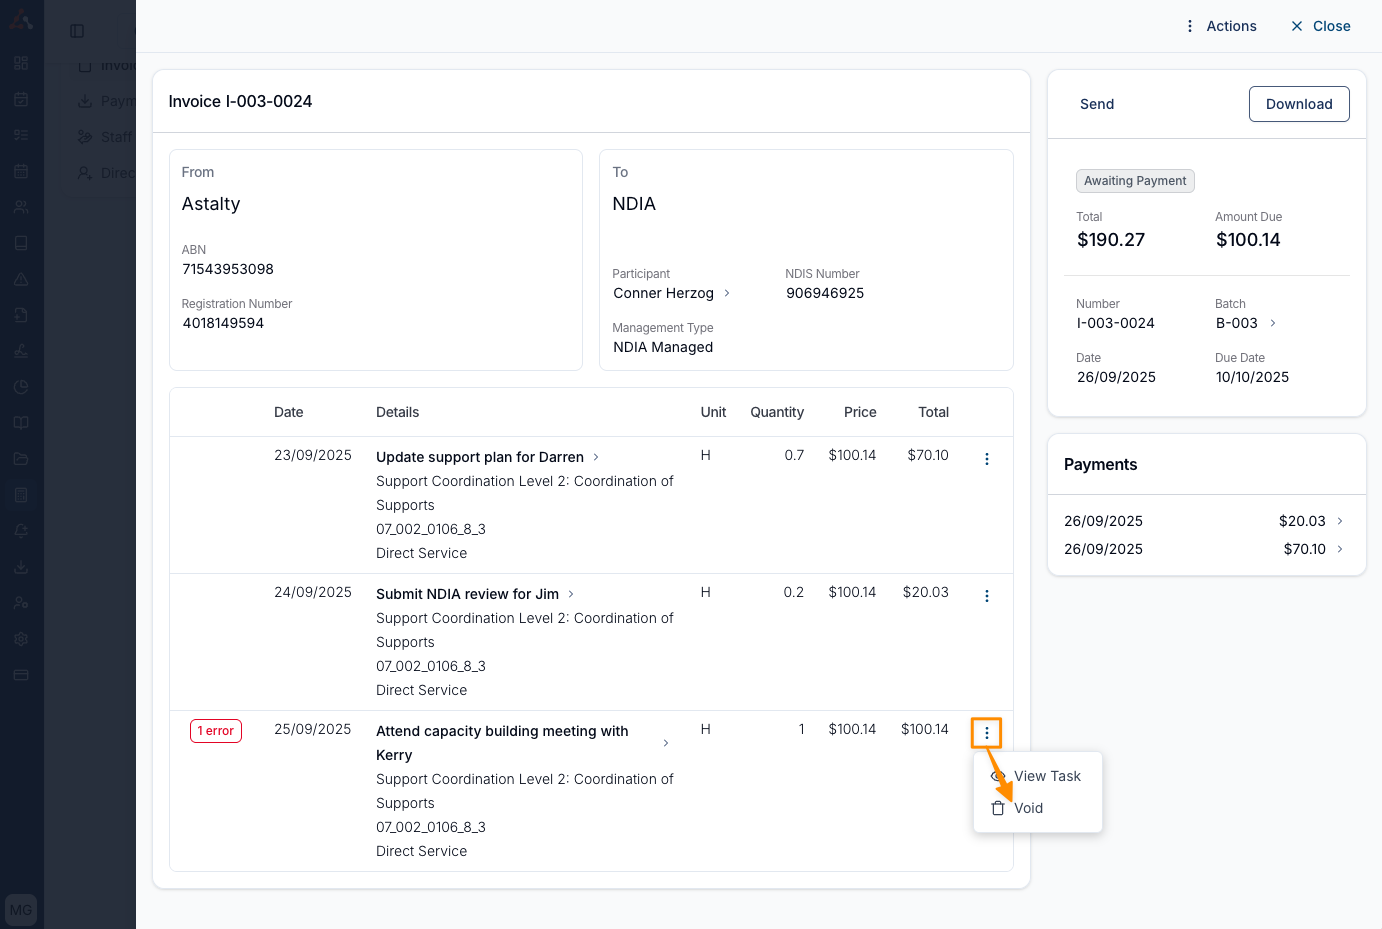Image resolution: width=1382 pixels, height=929 pixels.
Task: Open the options menu for the $70.10 line item
Action: (986, 459)
